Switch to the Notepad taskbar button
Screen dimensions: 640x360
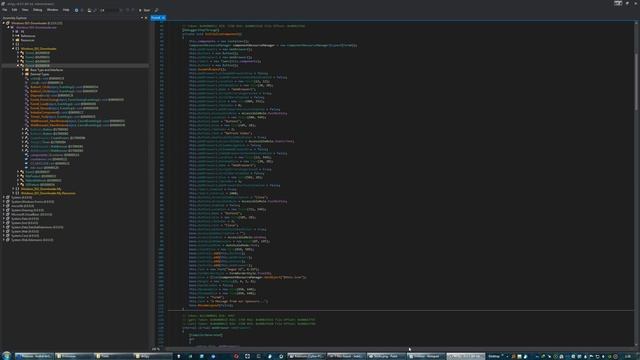pyautogui.click(x=426, y=356)
